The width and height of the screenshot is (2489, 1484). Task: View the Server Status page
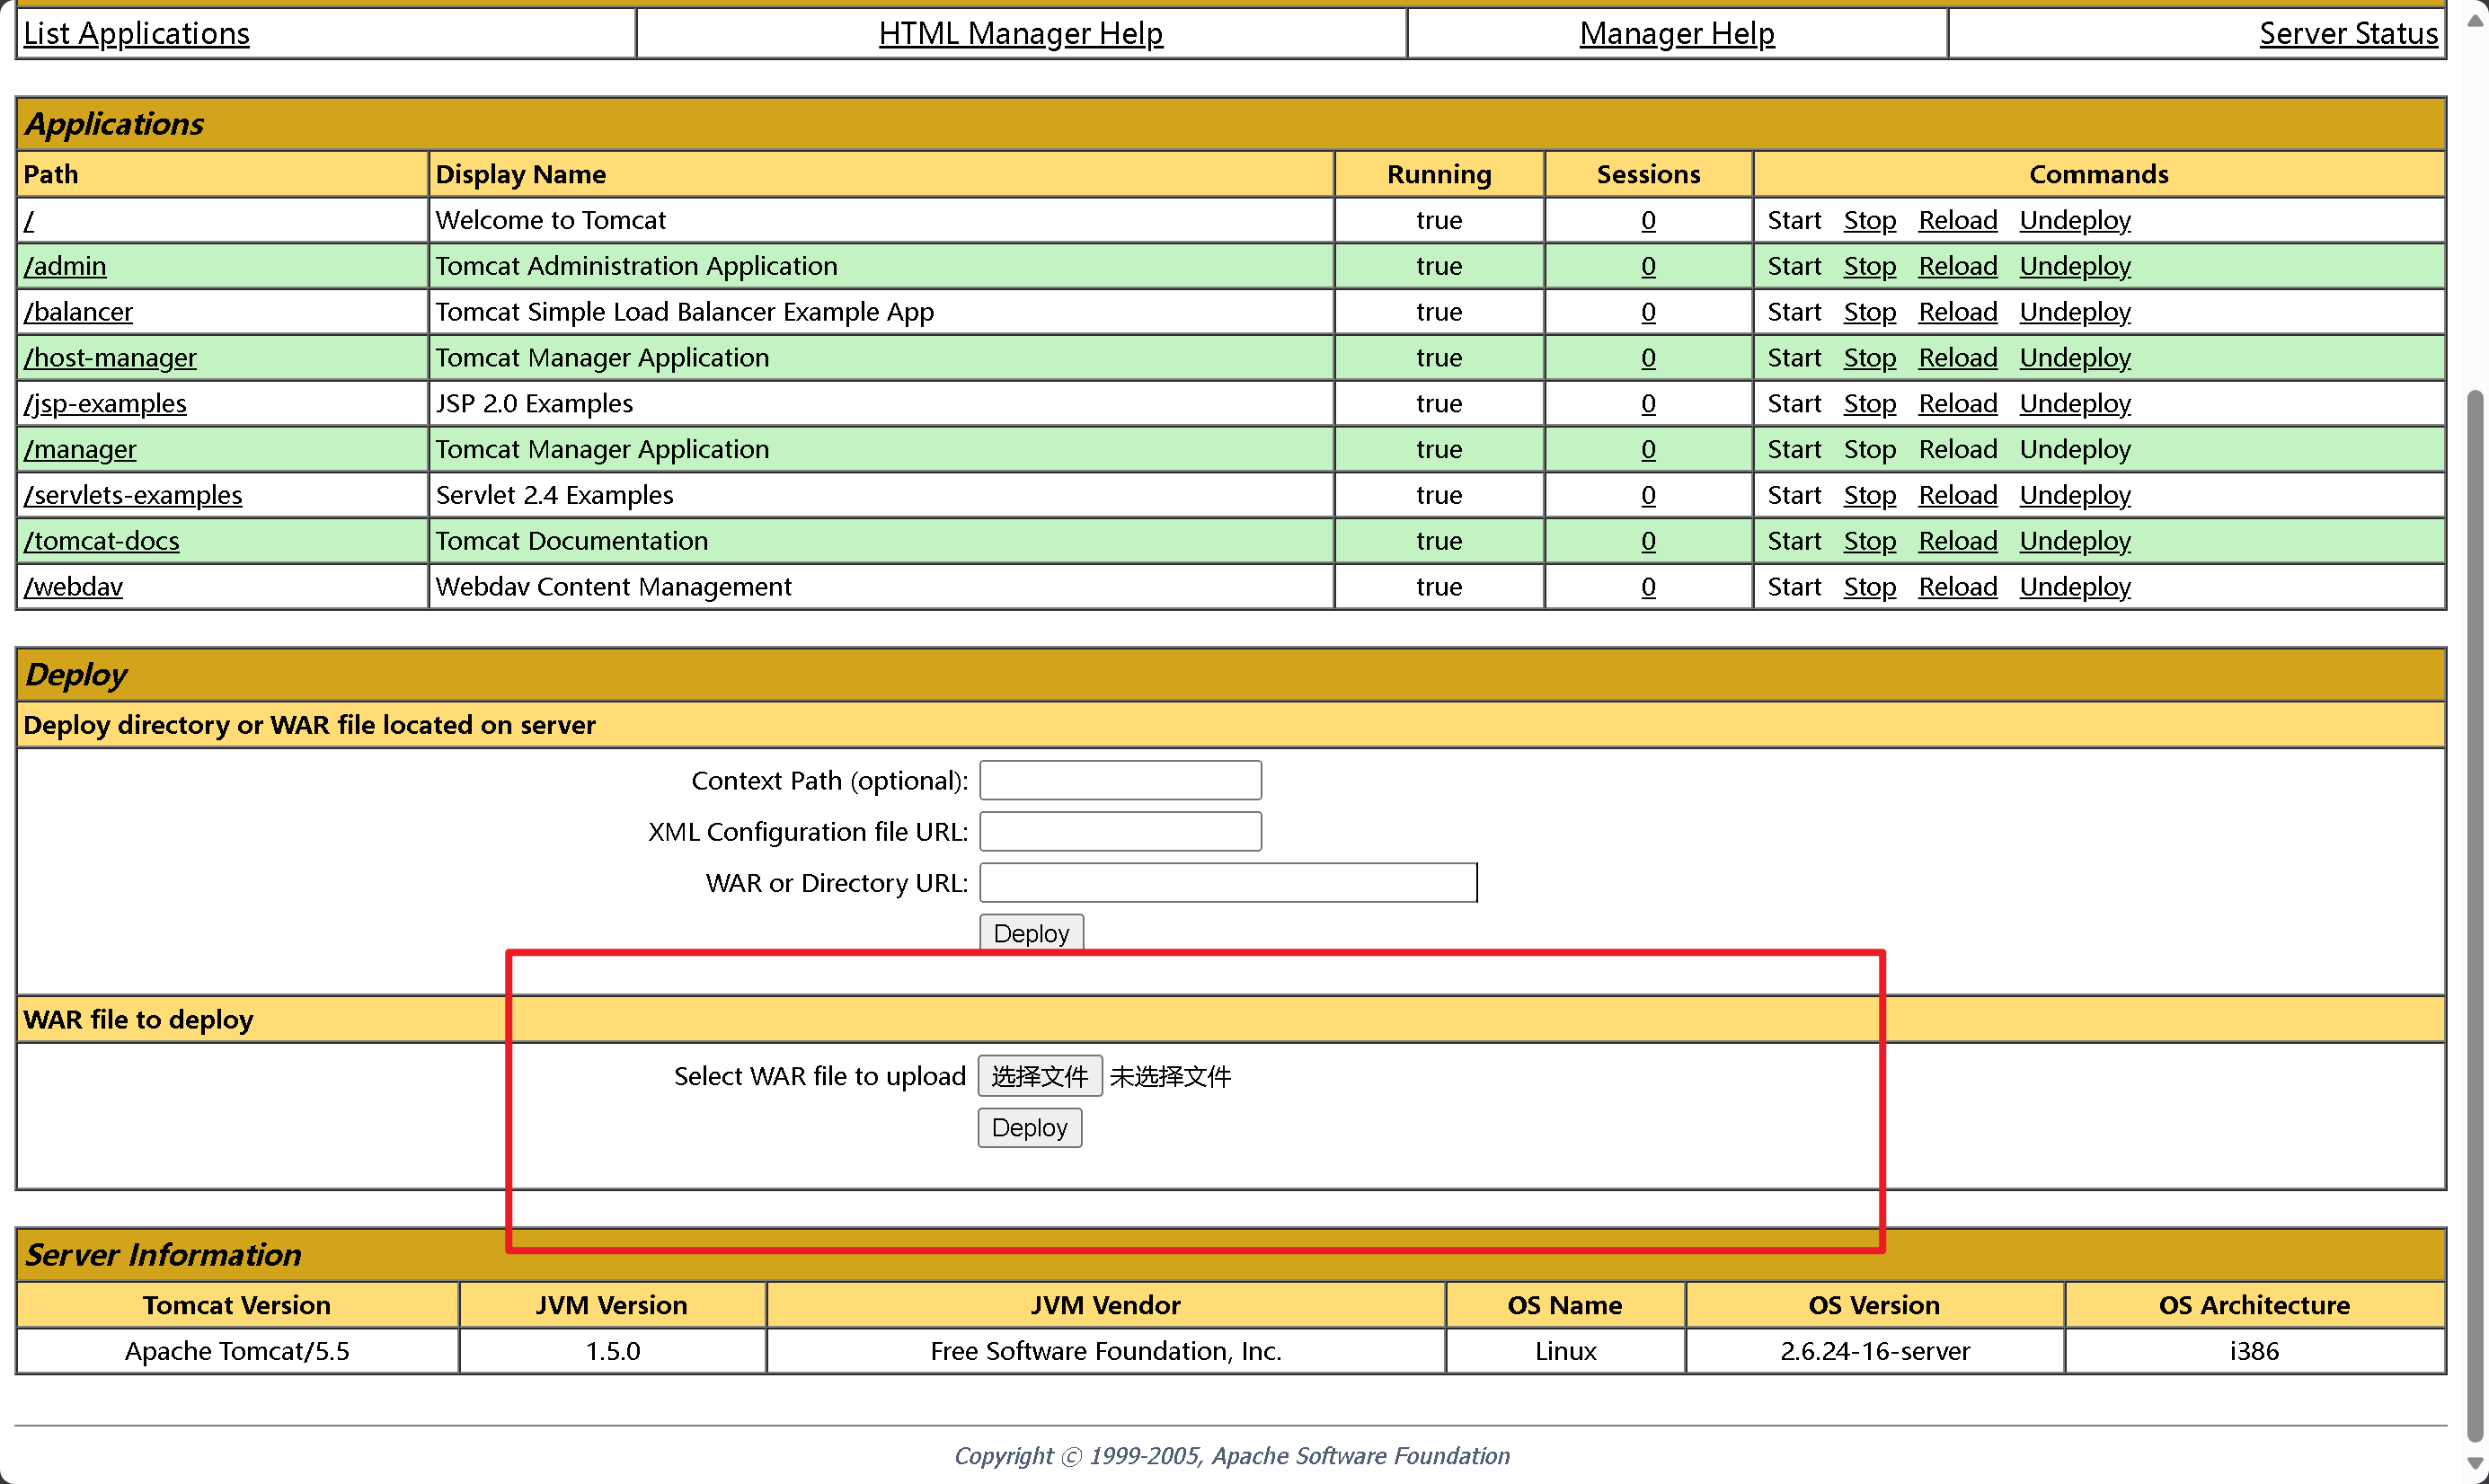tap(2347, 33)
